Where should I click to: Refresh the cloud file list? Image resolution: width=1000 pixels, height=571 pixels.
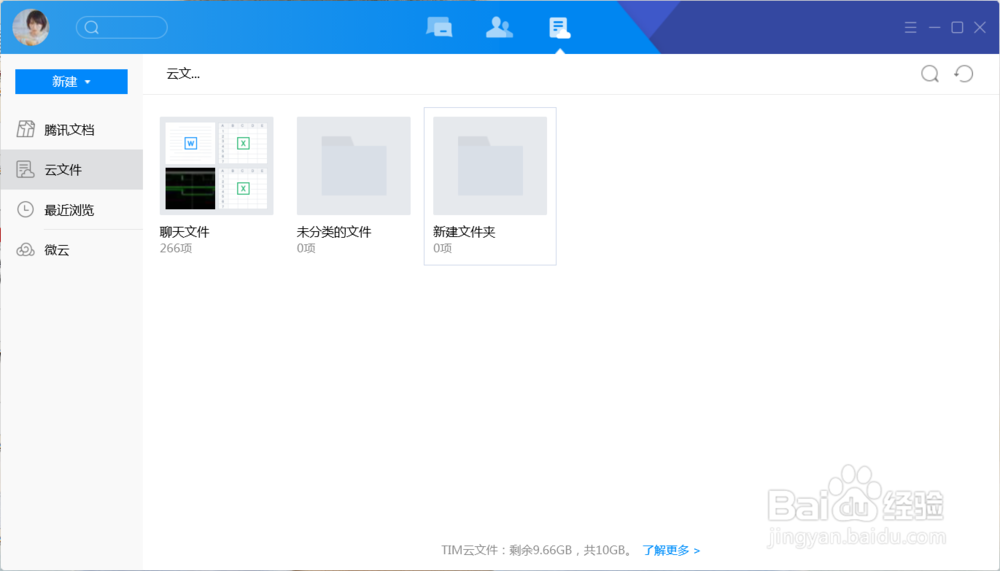(x=964, y=74)
